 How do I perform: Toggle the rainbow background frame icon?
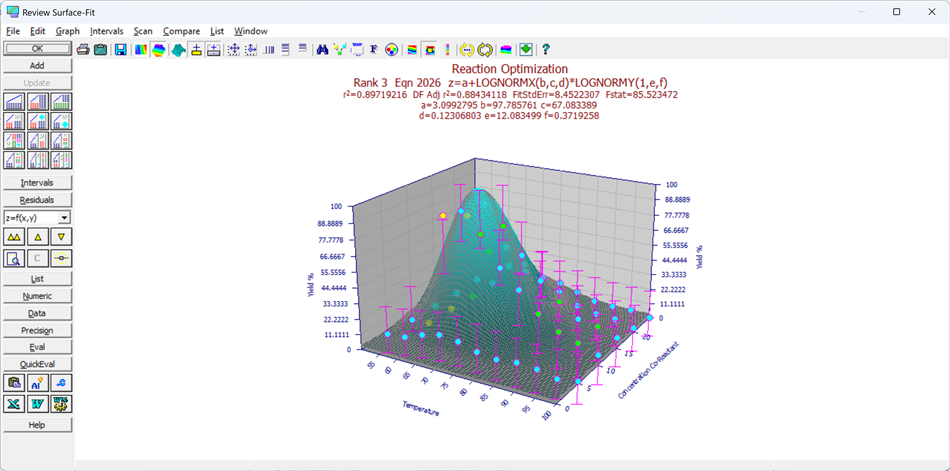coord(430,50)
